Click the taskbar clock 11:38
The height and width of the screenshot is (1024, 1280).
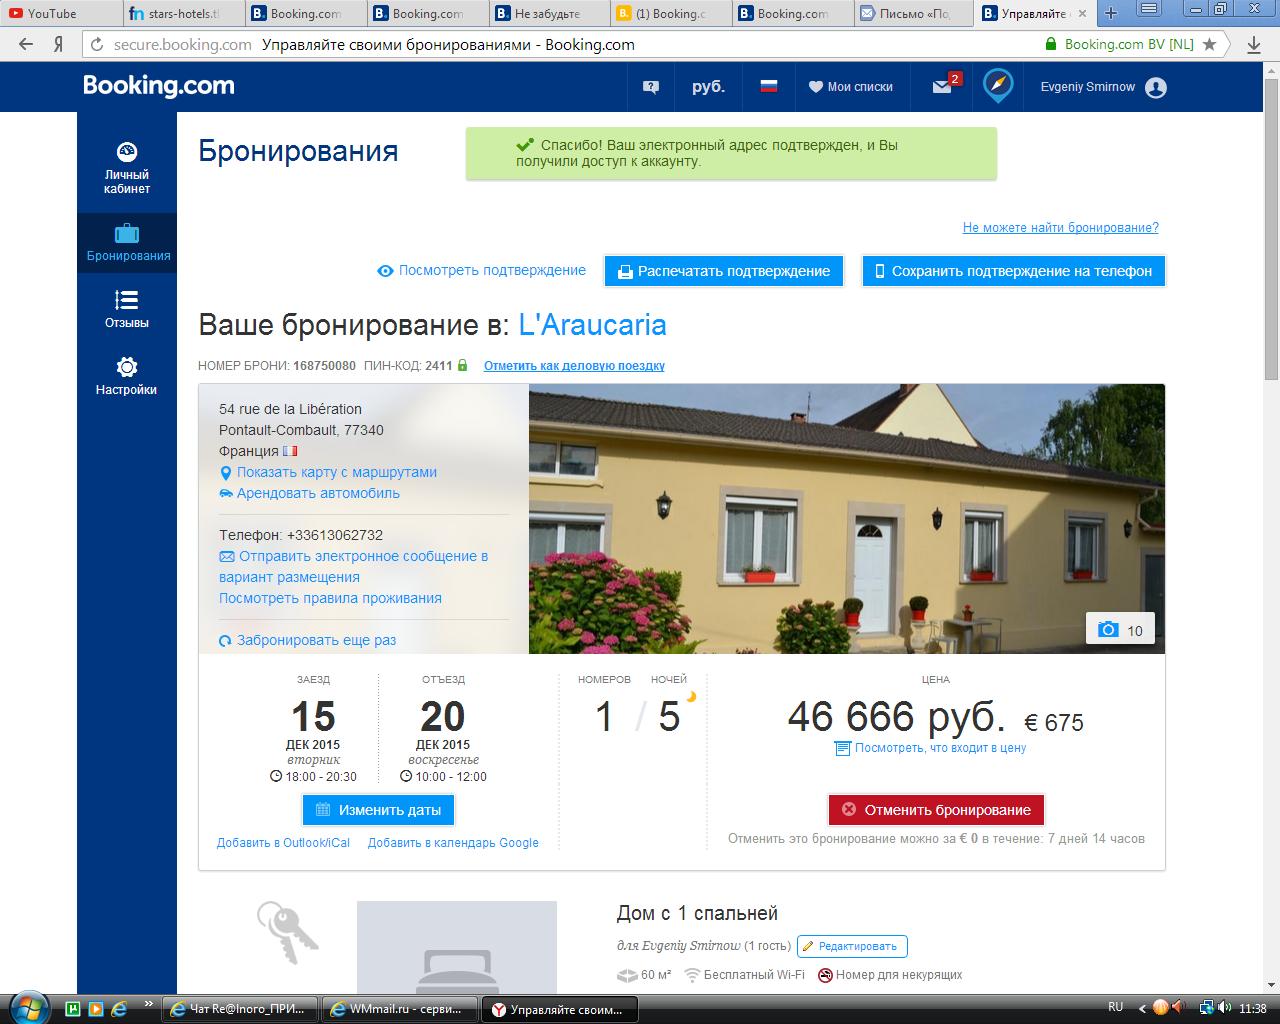pos(1252,1008)
